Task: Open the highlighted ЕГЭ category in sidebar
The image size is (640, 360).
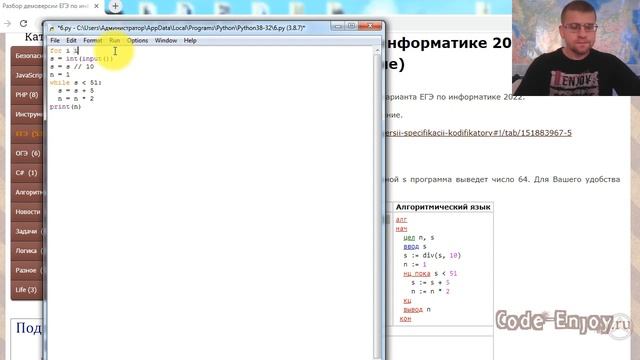Action: pos(27,134)
